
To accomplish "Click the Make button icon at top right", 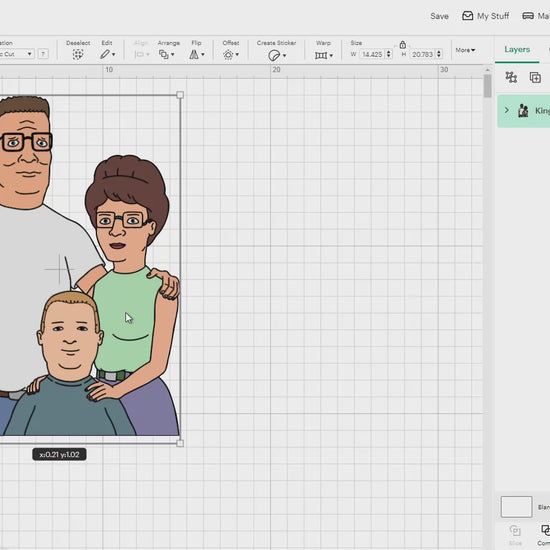I will click(528, 16).
